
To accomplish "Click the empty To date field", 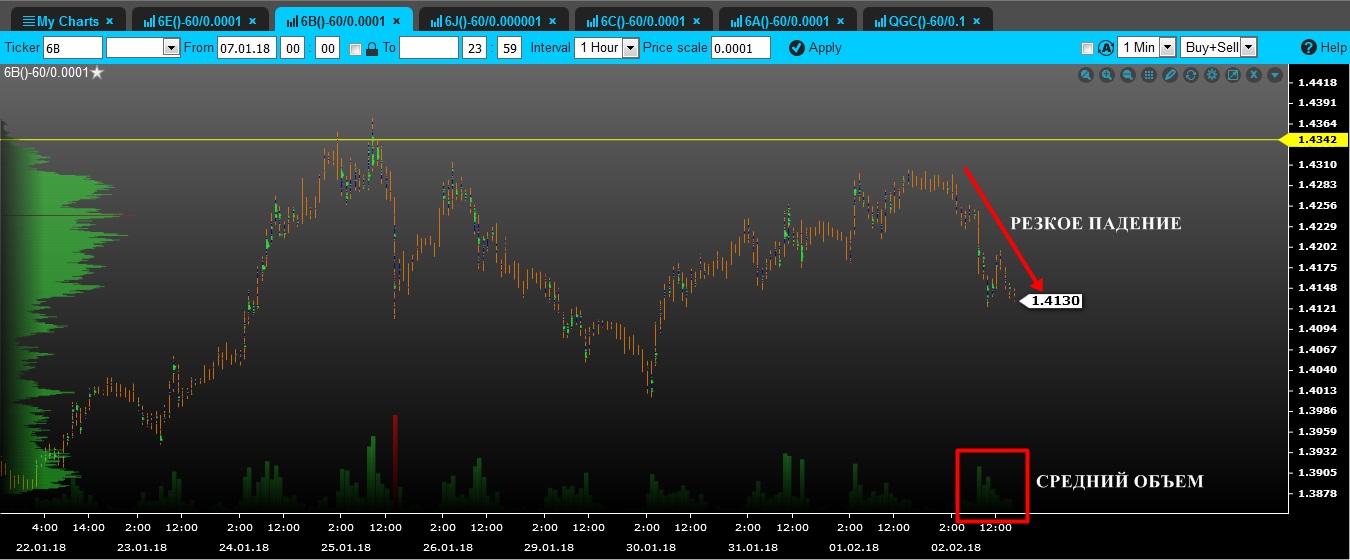I will (428, 47).
